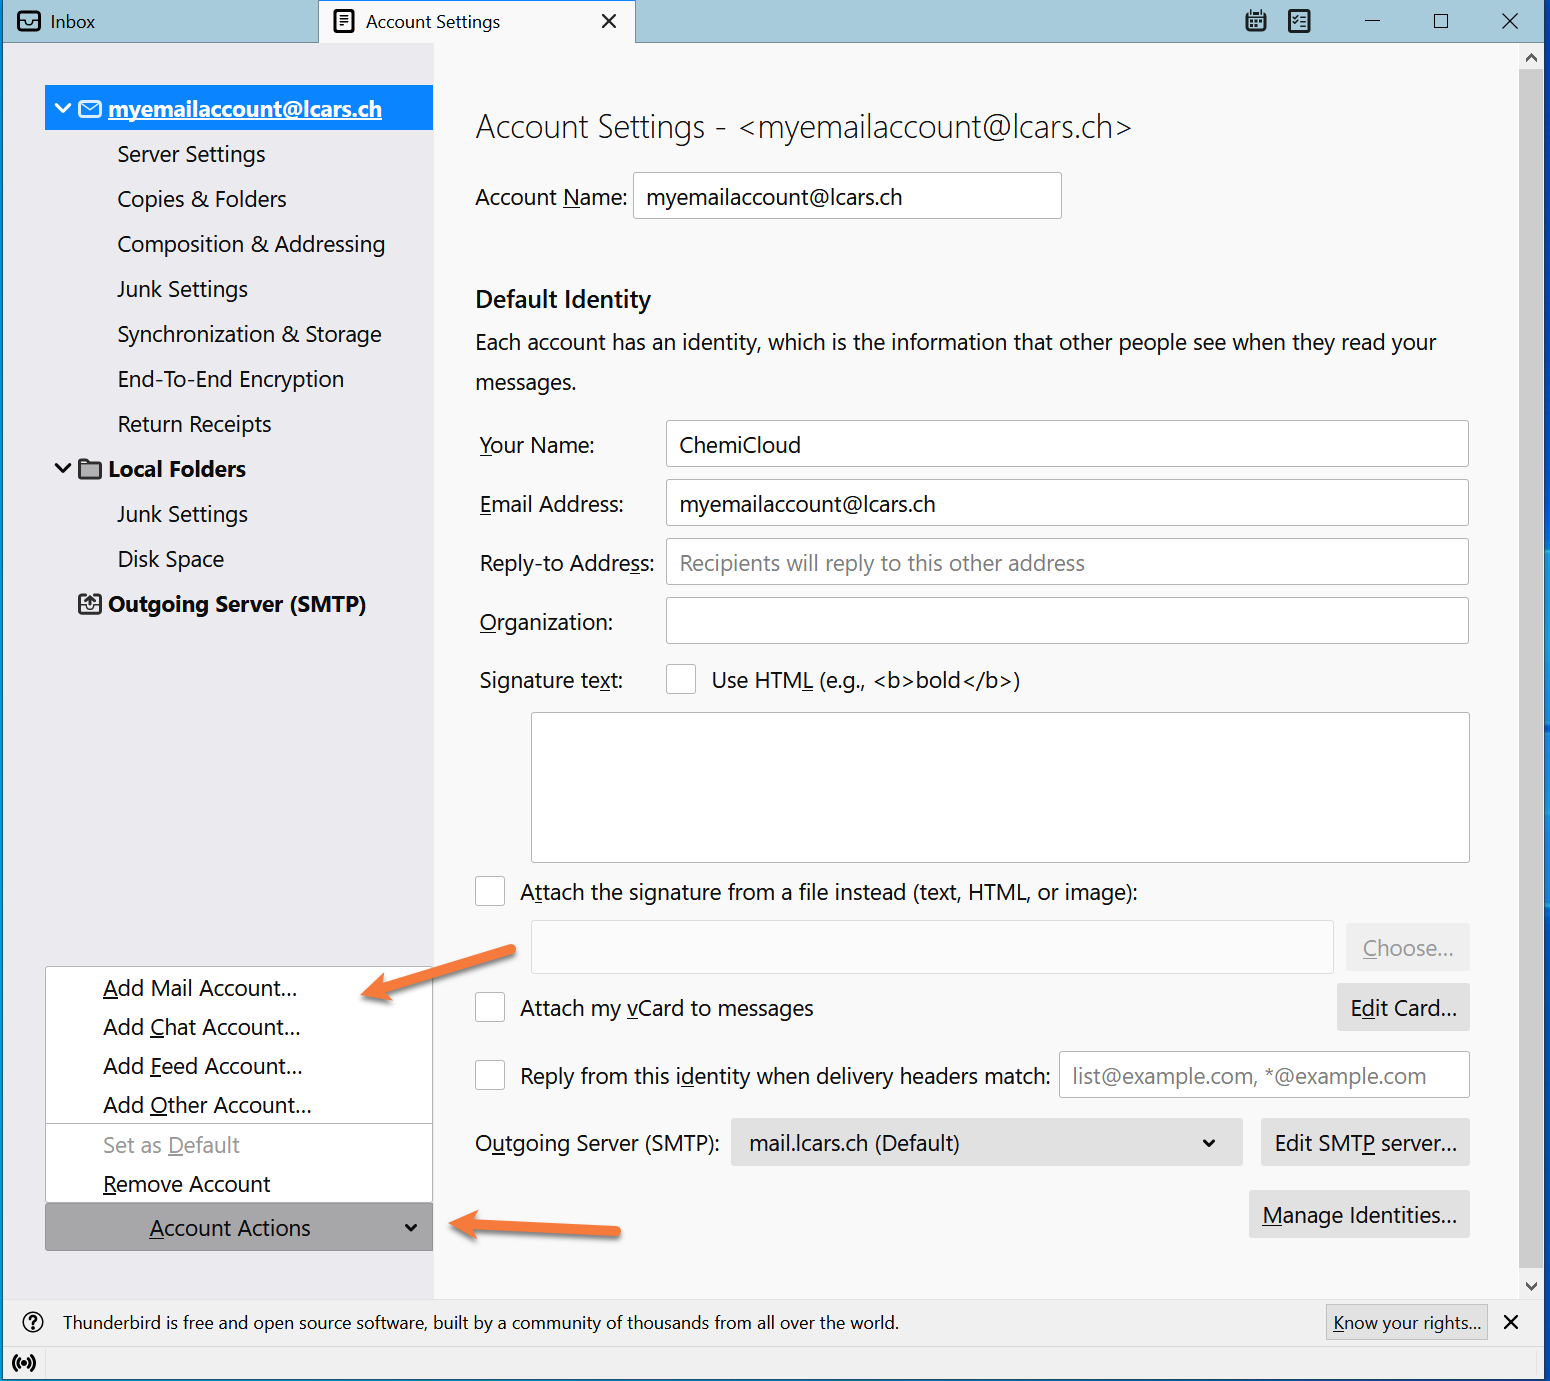This screenshot has height=1381, width=1550.
Task: Click the Outgoing Server (SMTP) icon
Action: pos(90,604)
